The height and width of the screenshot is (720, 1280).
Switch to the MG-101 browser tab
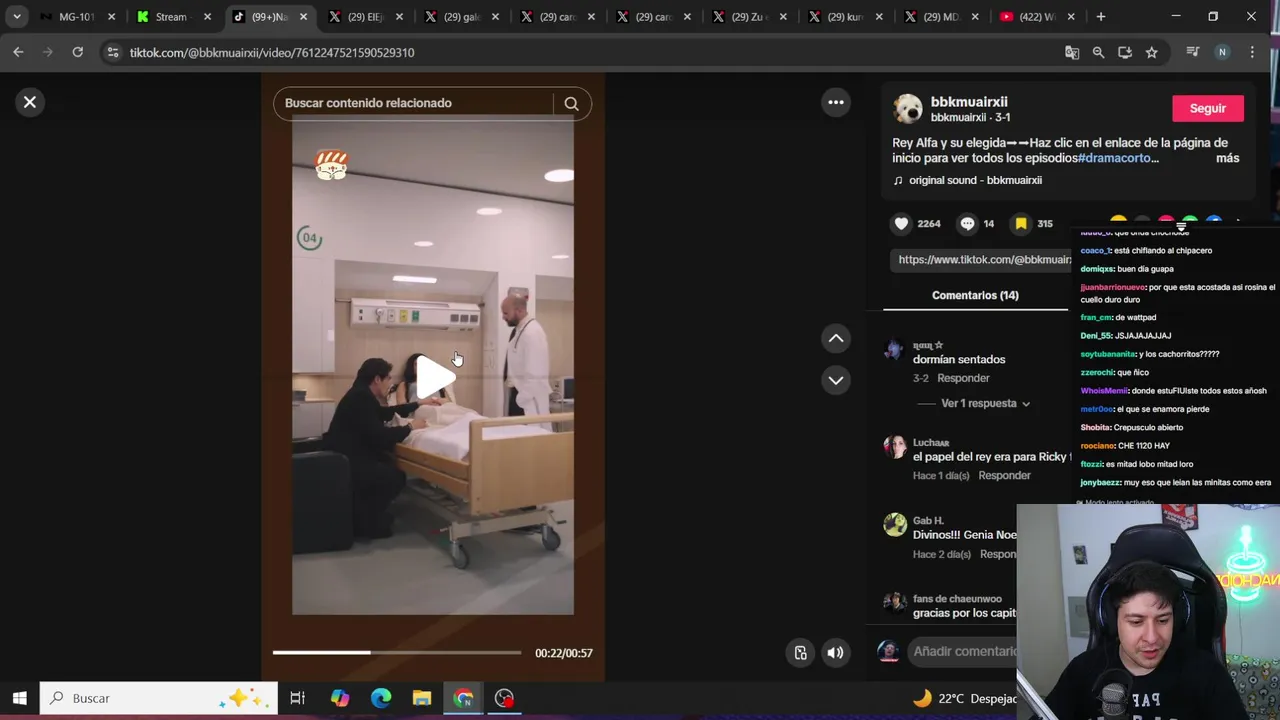click(75, 17)
